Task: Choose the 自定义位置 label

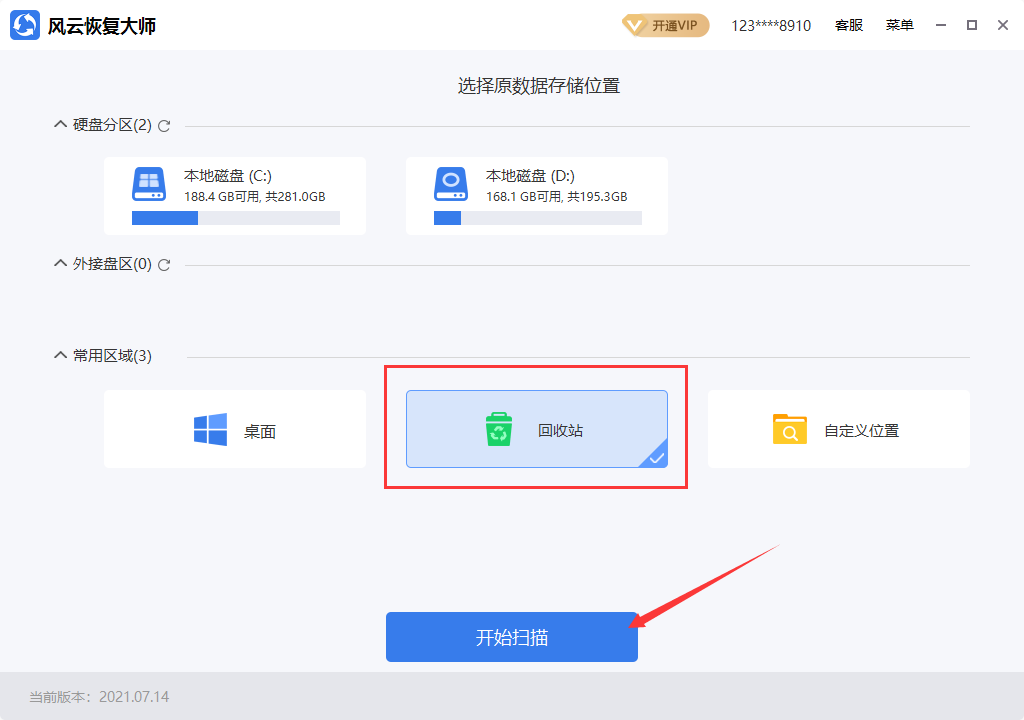Action: pyautogui.click(x=861, y=431)
